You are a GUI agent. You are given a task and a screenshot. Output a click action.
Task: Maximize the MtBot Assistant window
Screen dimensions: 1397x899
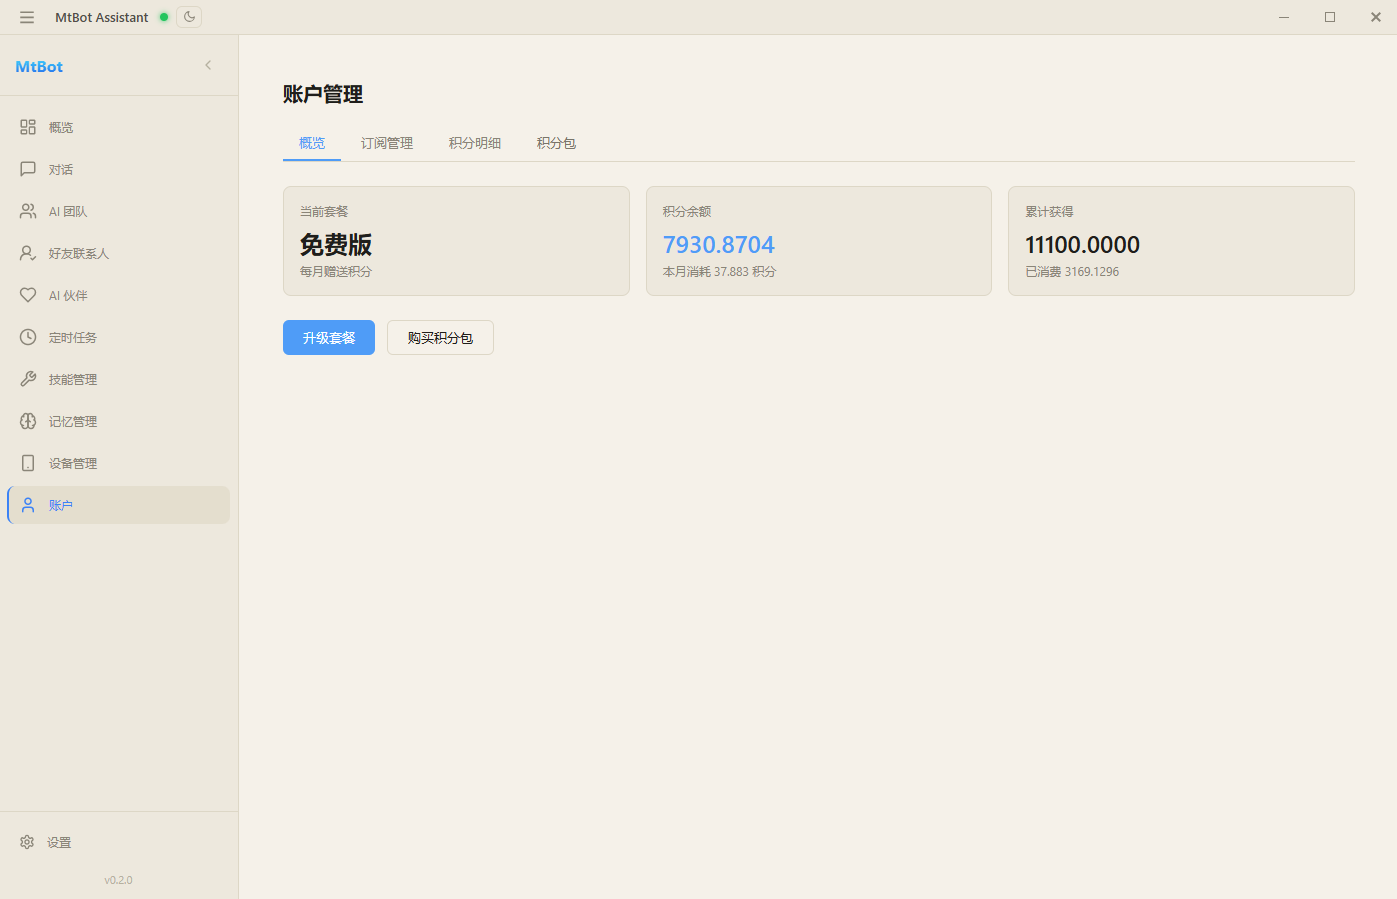tap(1330, 17)
